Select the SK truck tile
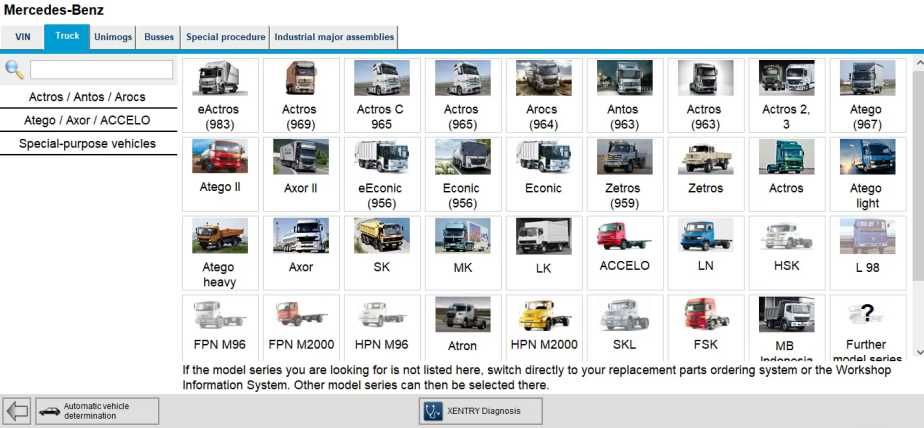924x428 pixels. pyautogui.click(x=382, y=253)
